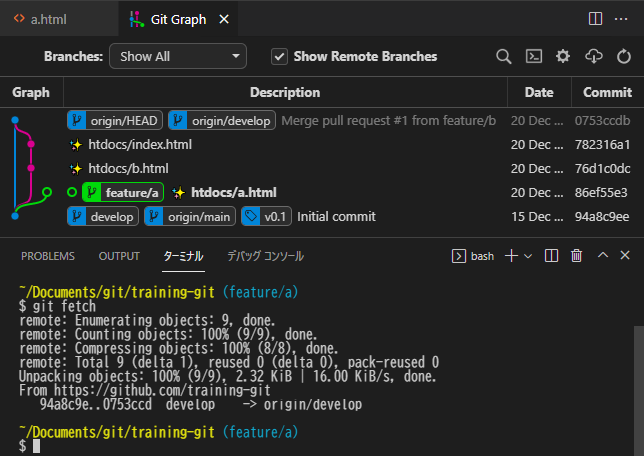Click the 20 Dec date of merge commit
644x456 pixels.
tap(537, 120)
